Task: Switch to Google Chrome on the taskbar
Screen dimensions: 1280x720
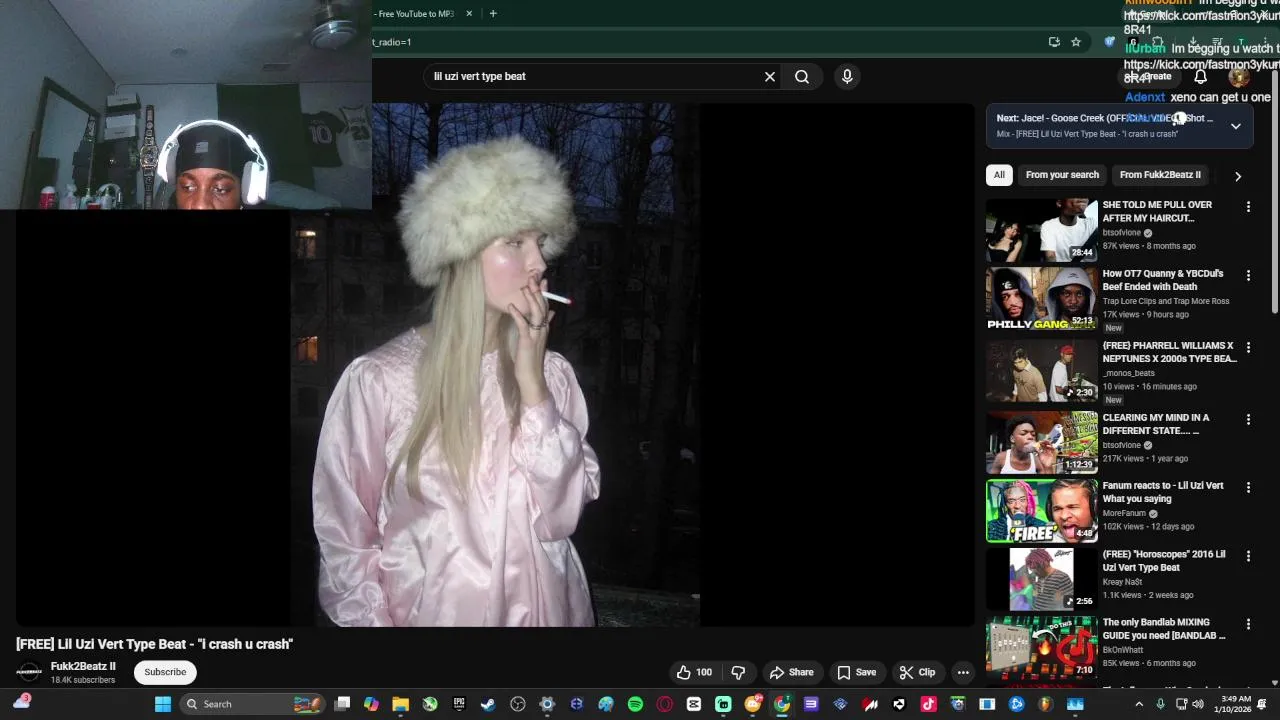Action: [781, 704]
